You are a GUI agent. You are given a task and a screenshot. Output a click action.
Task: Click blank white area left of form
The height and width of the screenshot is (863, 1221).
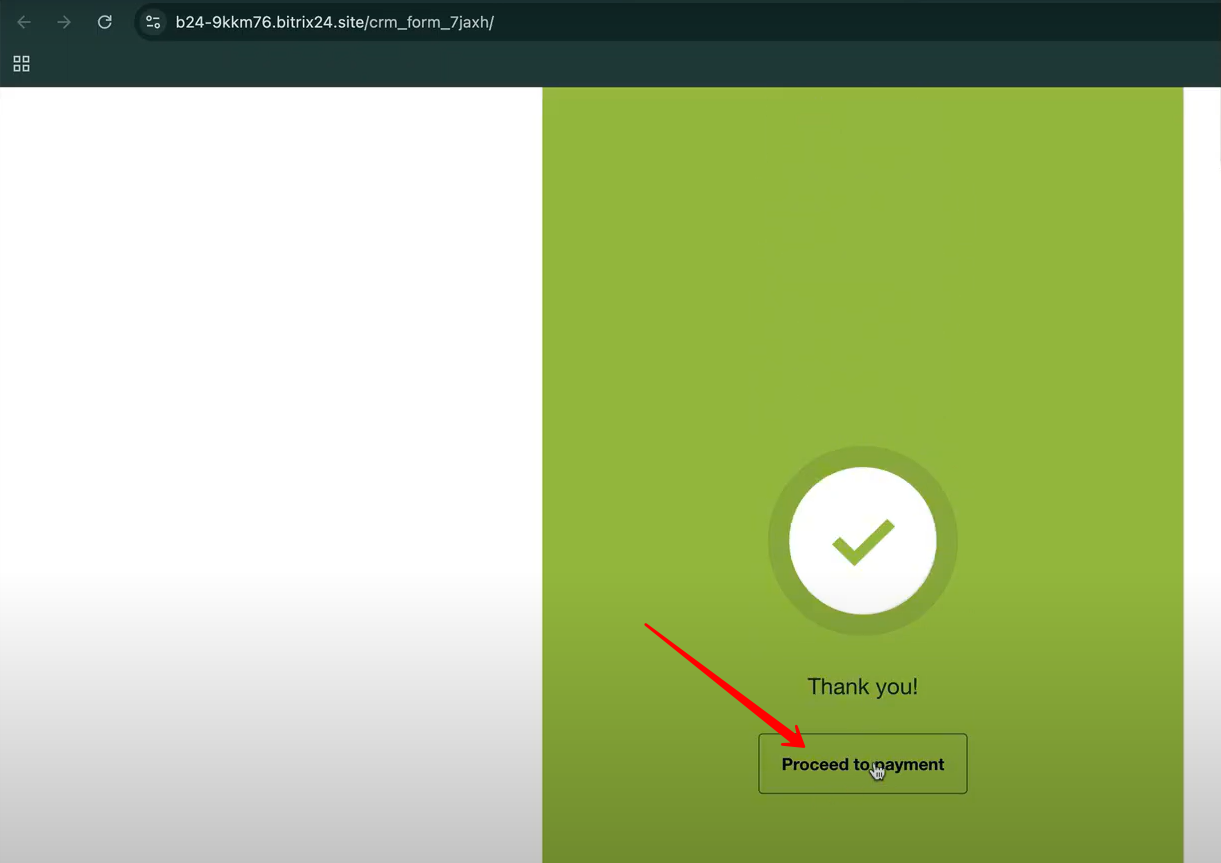pos(270,400)
